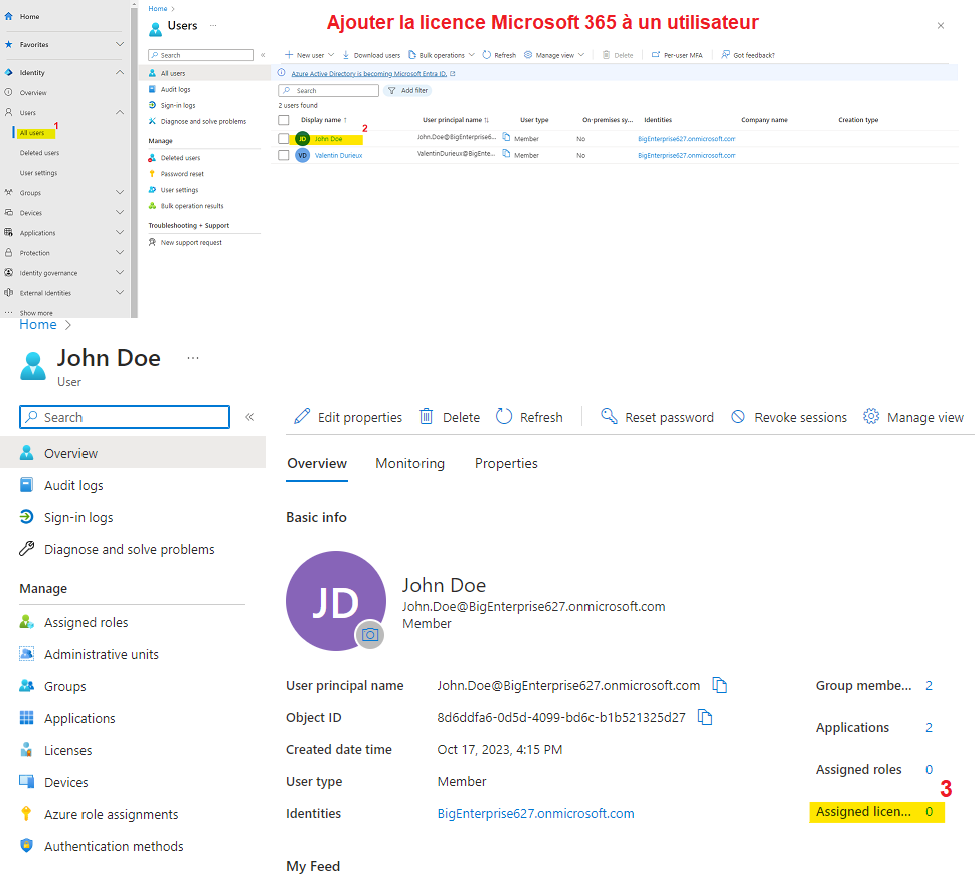Screen dimensions: 975x876
Task: Switch to the Properties tab
Action: pos(506,463)
